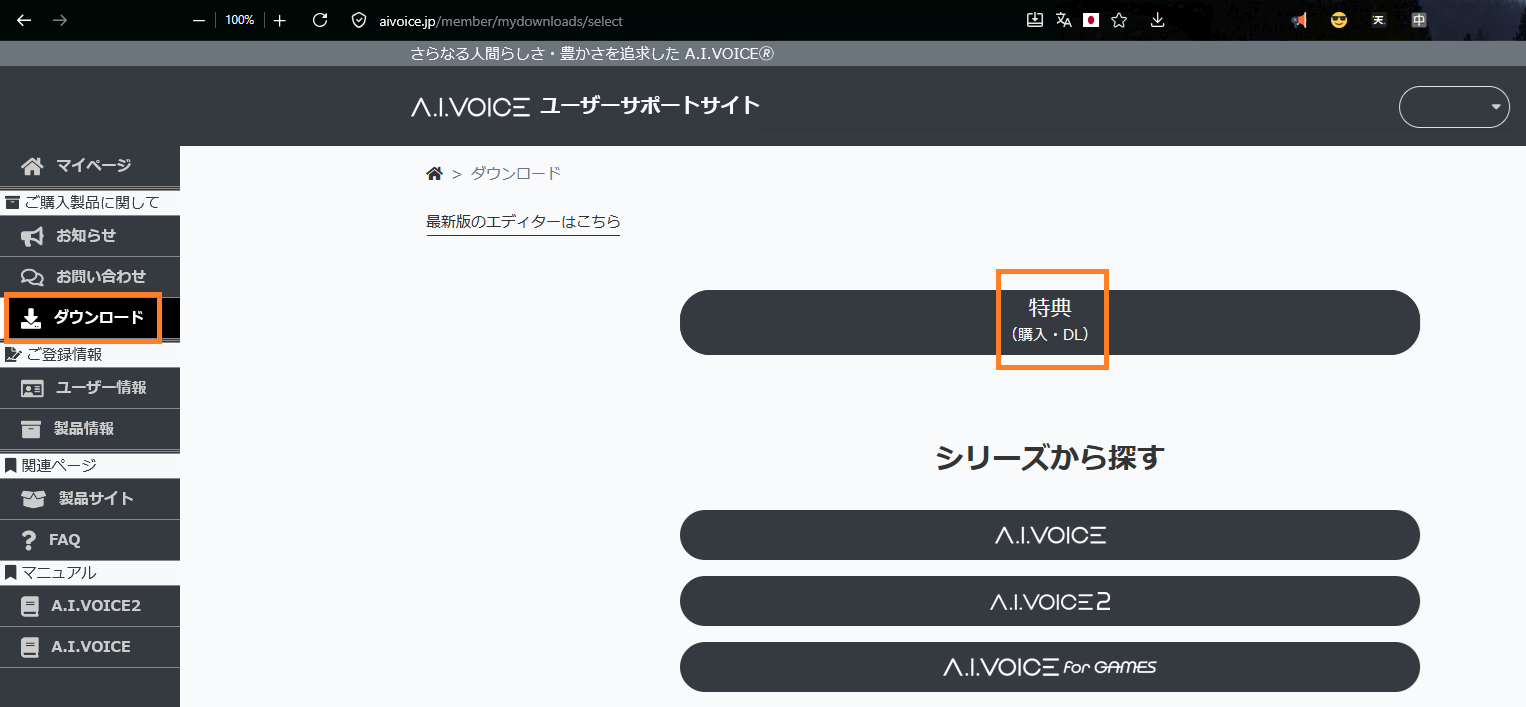Click the archive box icon beside 製品情報
1526x707 pixels.
coord(32,429)
